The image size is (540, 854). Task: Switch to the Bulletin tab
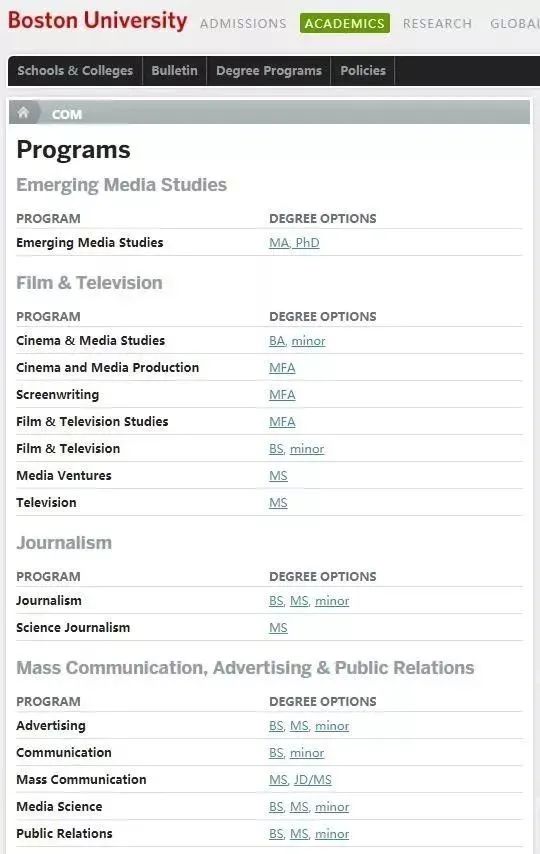(174, 71)
